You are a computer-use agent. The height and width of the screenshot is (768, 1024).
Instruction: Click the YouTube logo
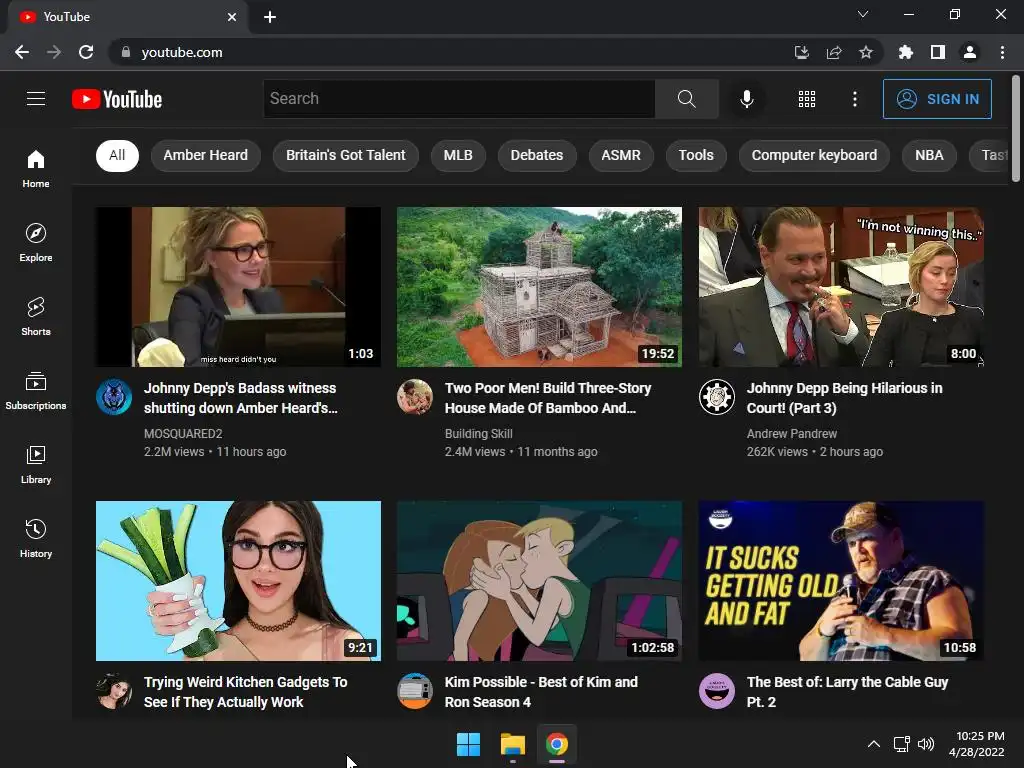117,99
